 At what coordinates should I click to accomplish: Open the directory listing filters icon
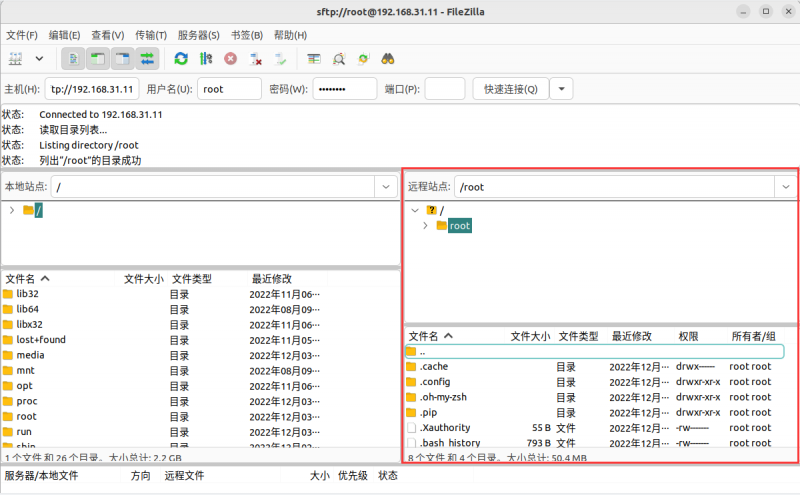click(x=314, y=59)
